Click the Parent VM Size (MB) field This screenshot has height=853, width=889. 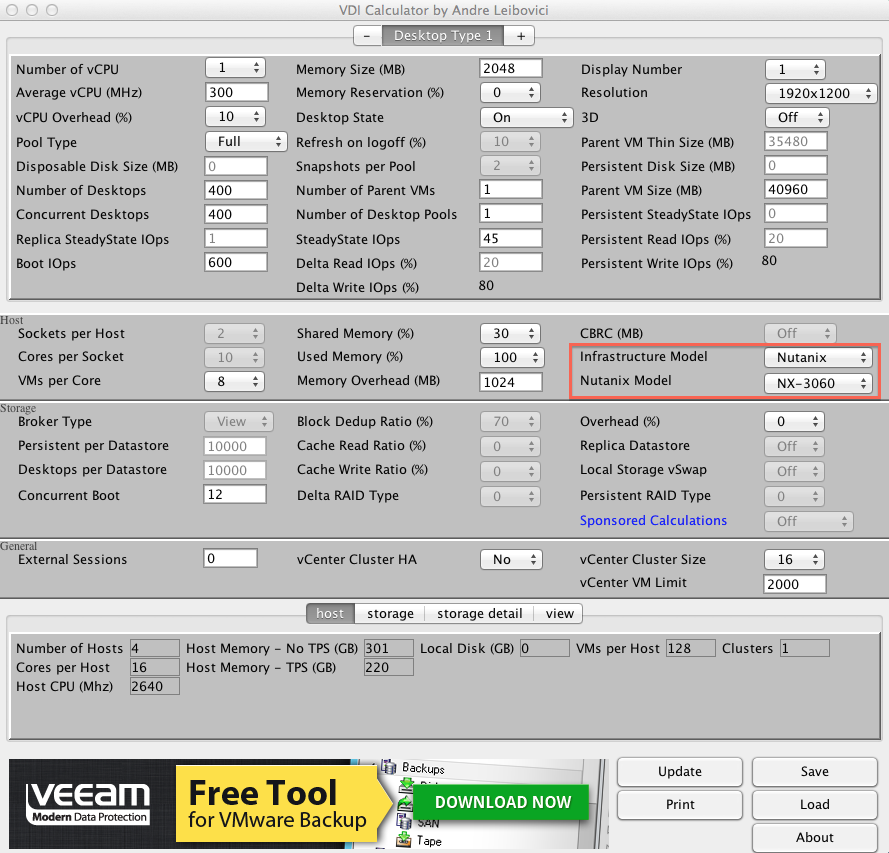pos(795,189)
